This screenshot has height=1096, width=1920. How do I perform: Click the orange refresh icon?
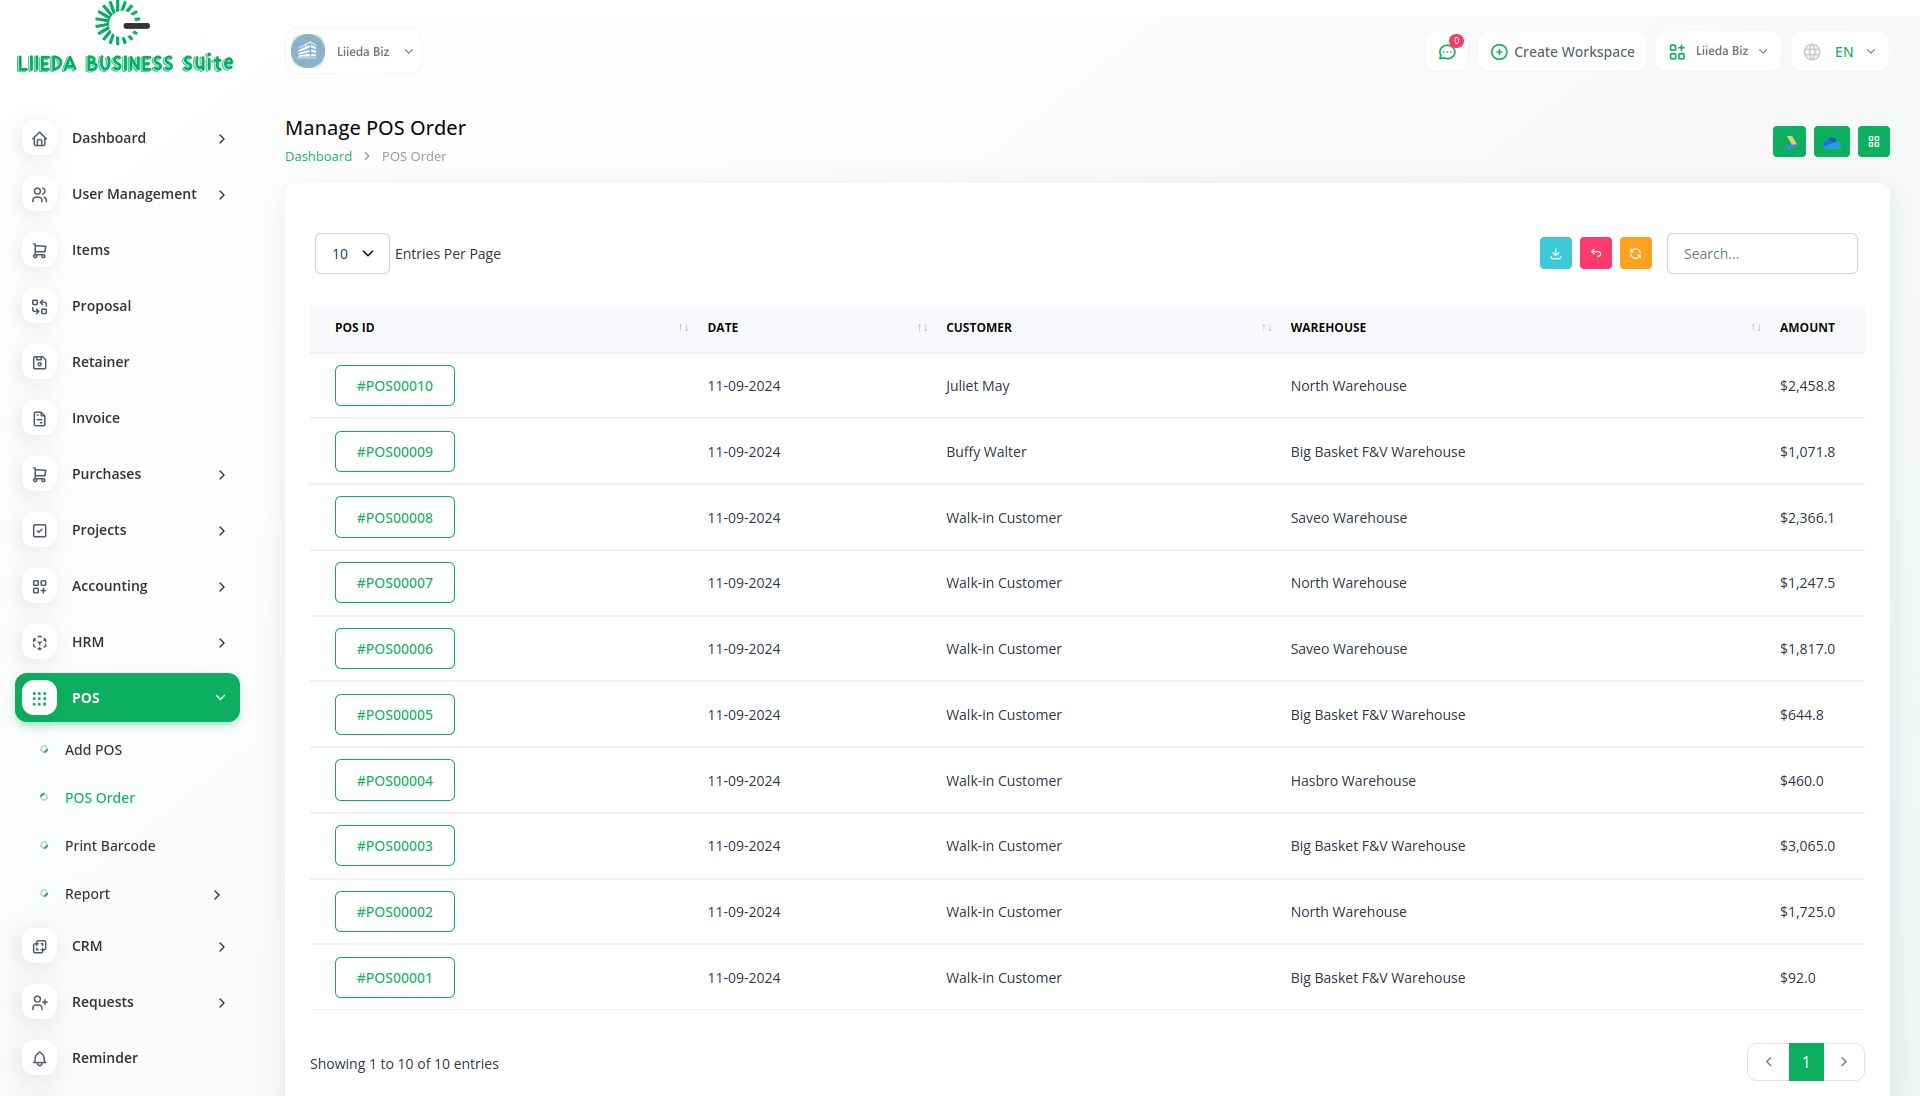(x=1635, y=254)
